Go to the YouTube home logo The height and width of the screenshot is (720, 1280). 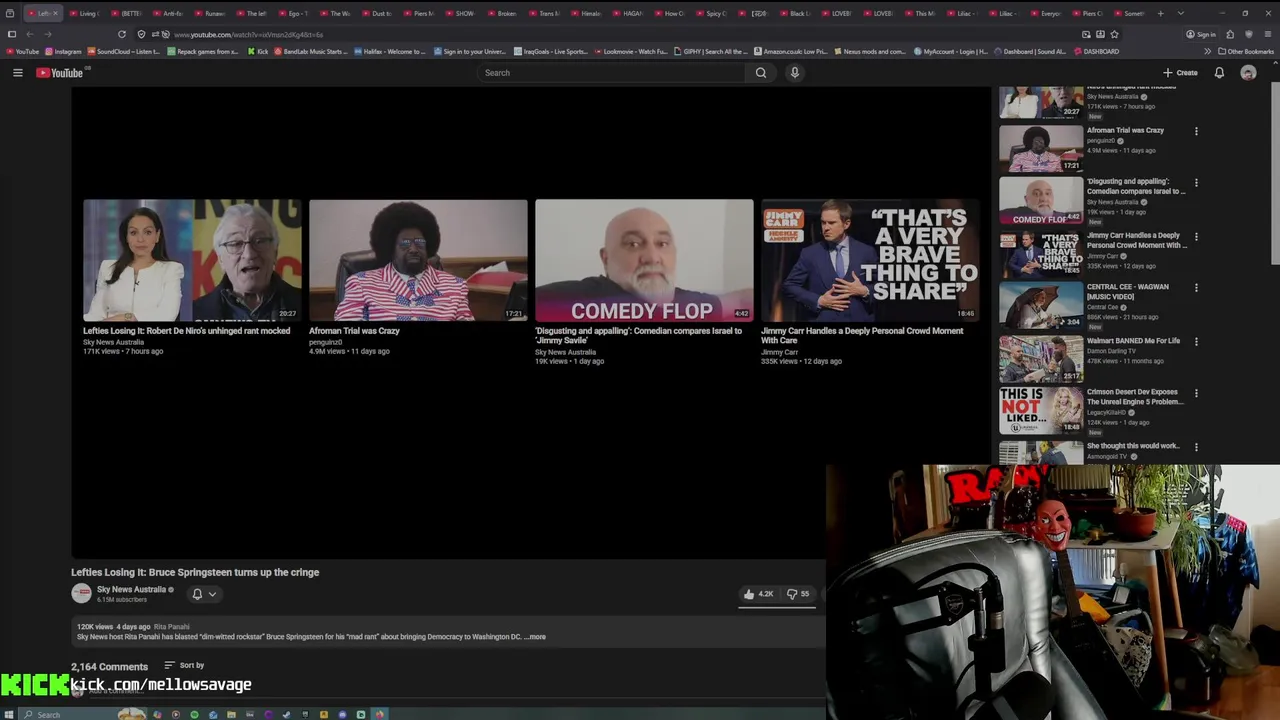point(60,73)
